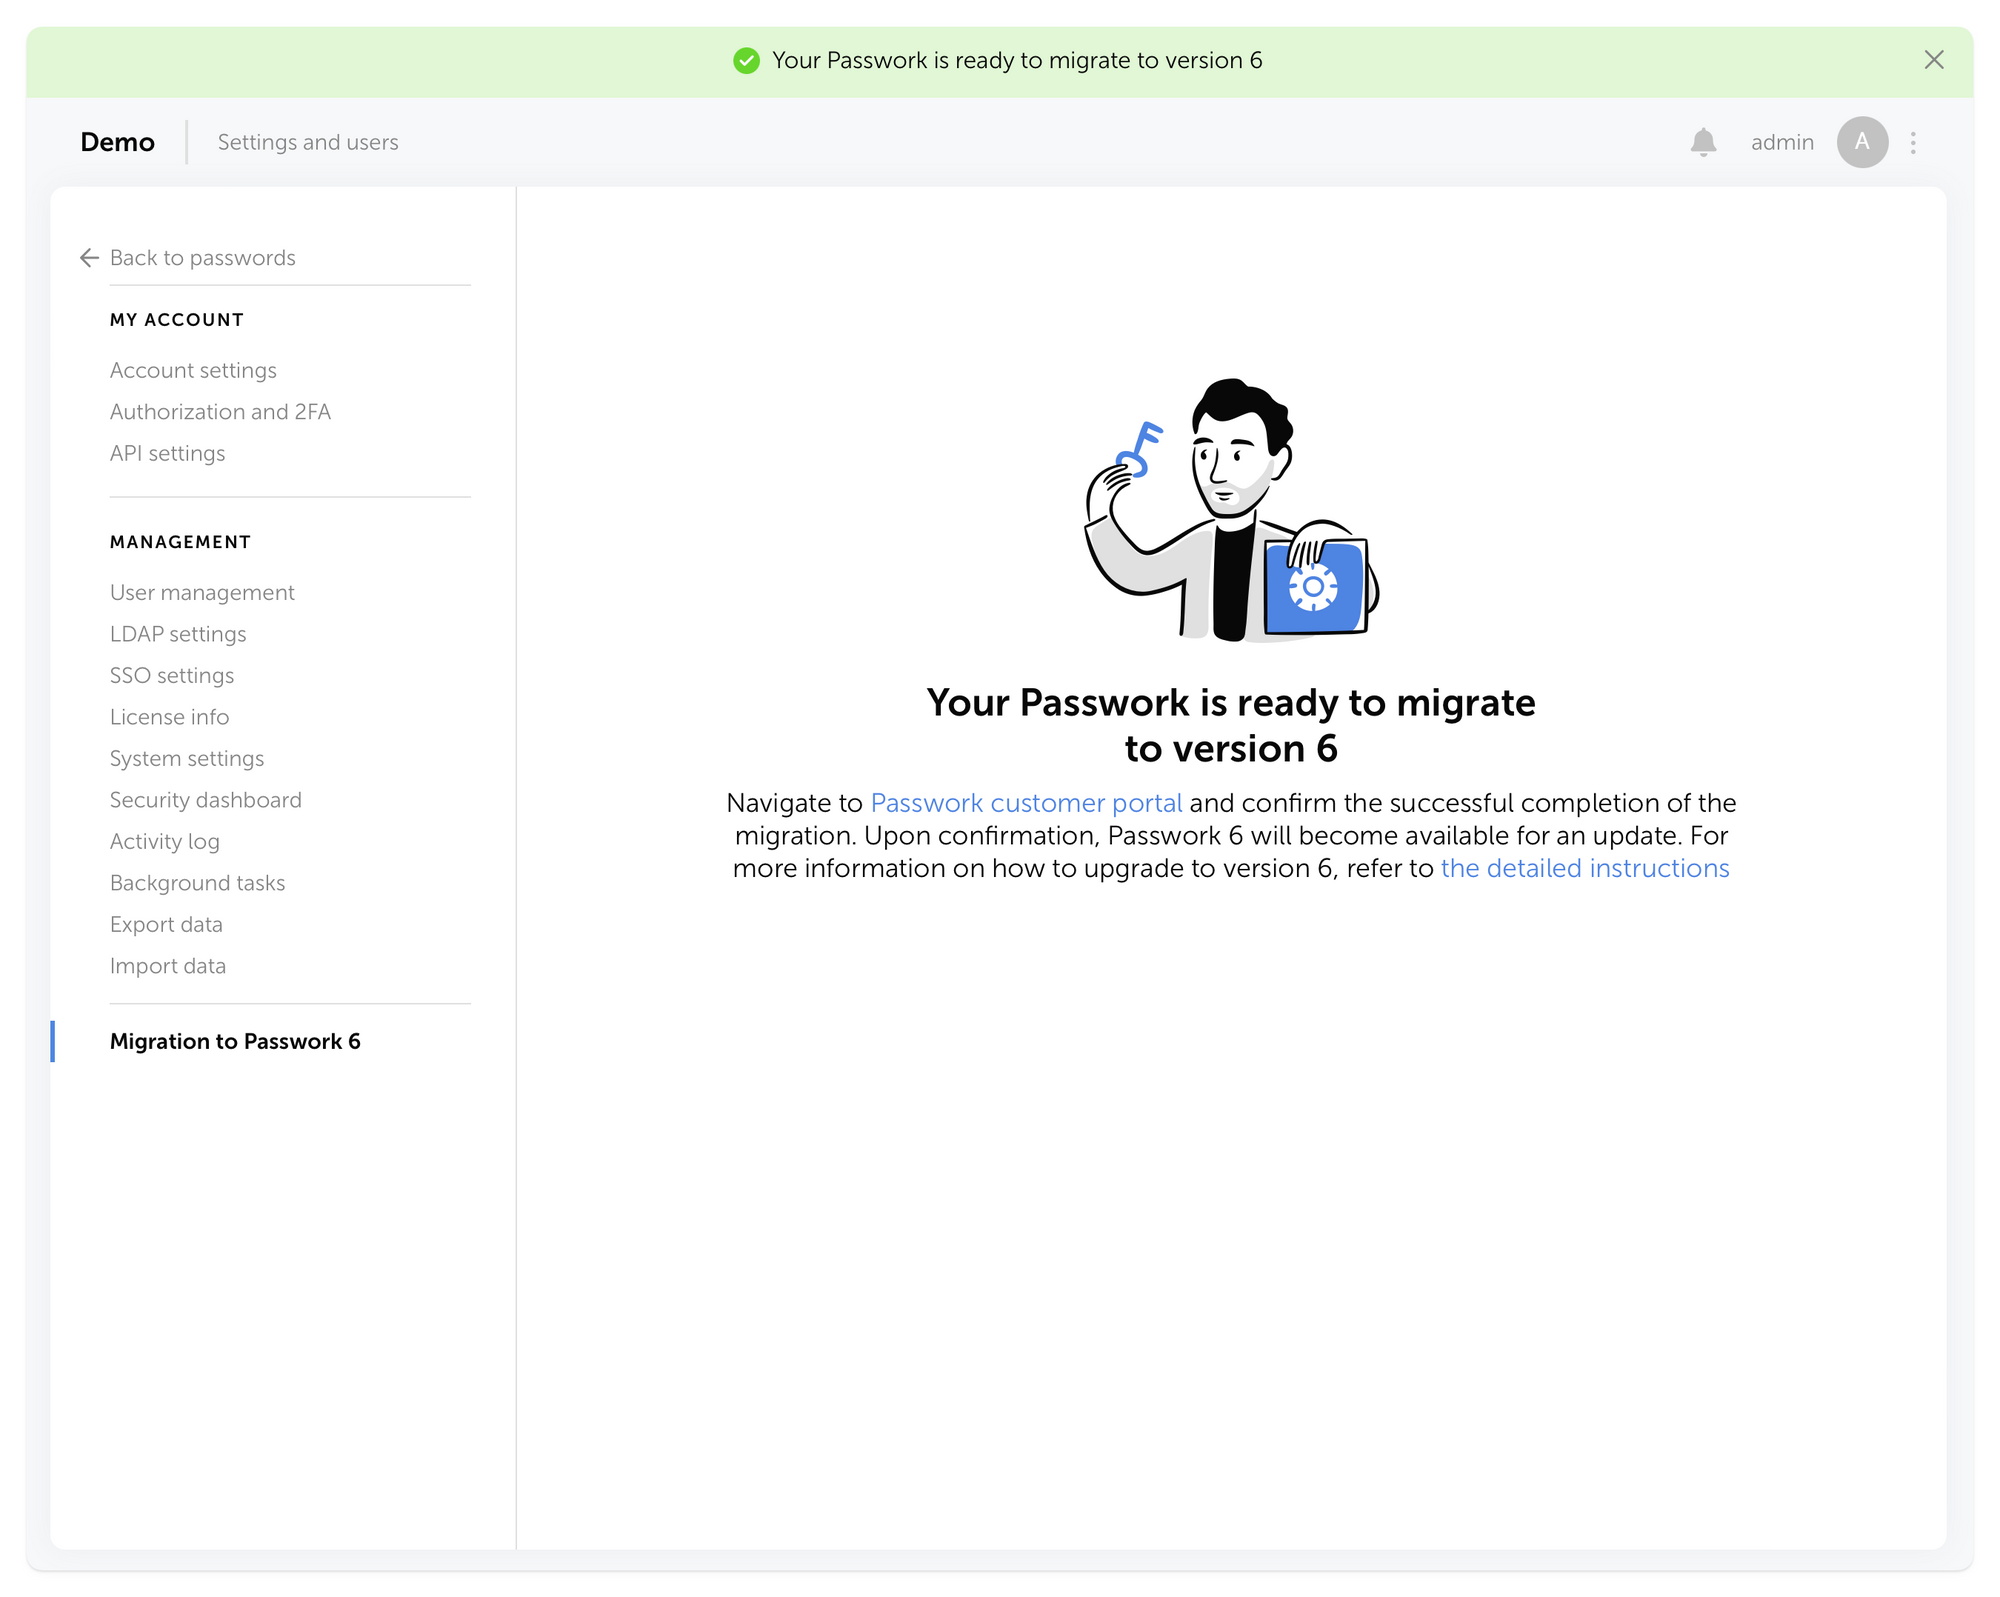Click the back arrow to return to passwords

(89, 257)
